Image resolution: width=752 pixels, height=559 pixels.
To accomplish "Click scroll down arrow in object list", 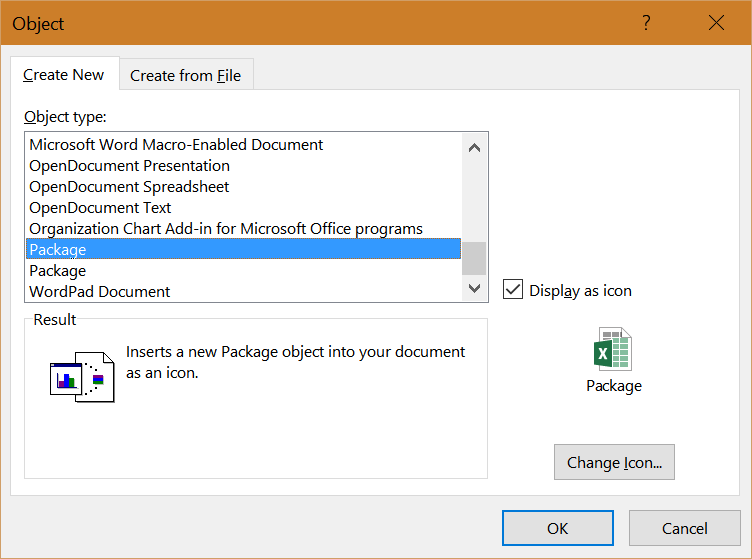I will point(474,289).
